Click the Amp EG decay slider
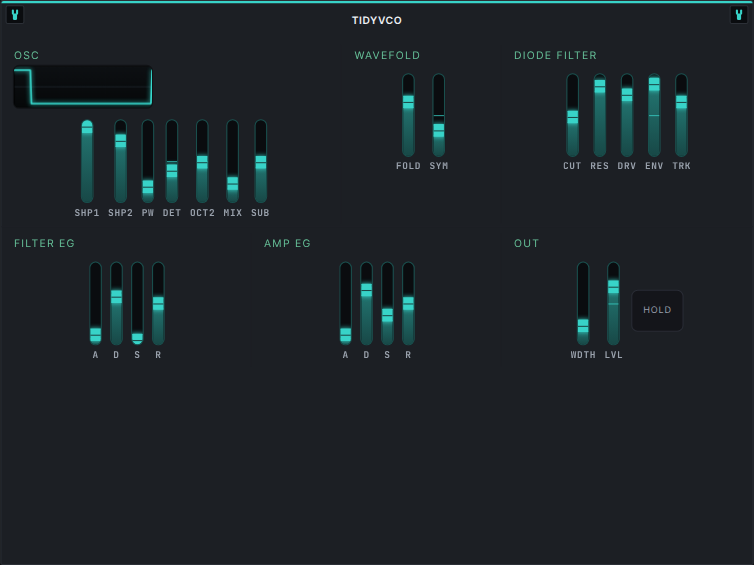This screenshot has height=565, width=754. point(366,303)
